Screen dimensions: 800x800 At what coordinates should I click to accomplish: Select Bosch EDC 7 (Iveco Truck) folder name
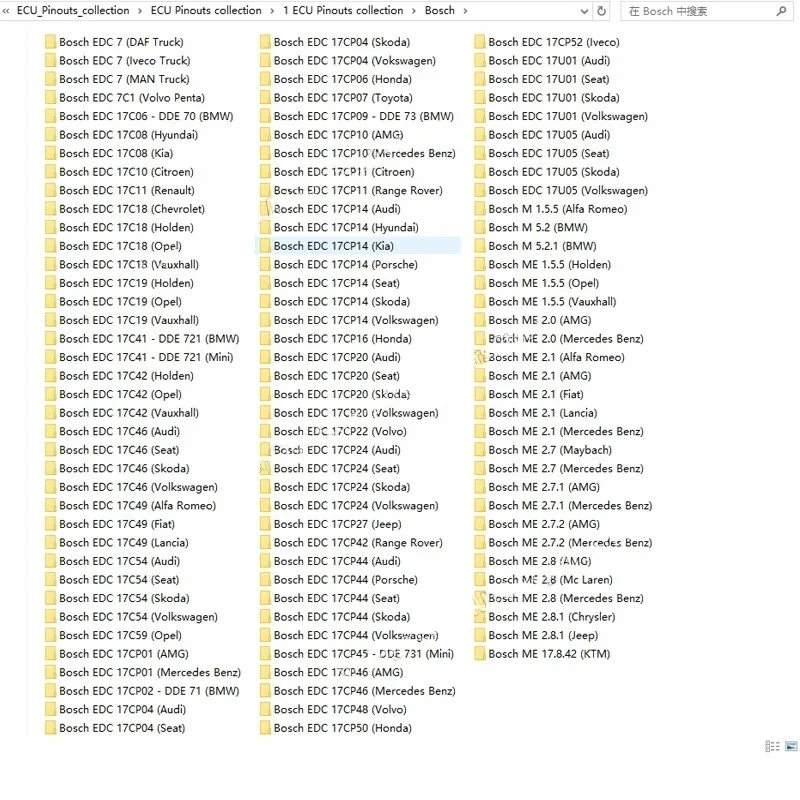coord(124,61)
